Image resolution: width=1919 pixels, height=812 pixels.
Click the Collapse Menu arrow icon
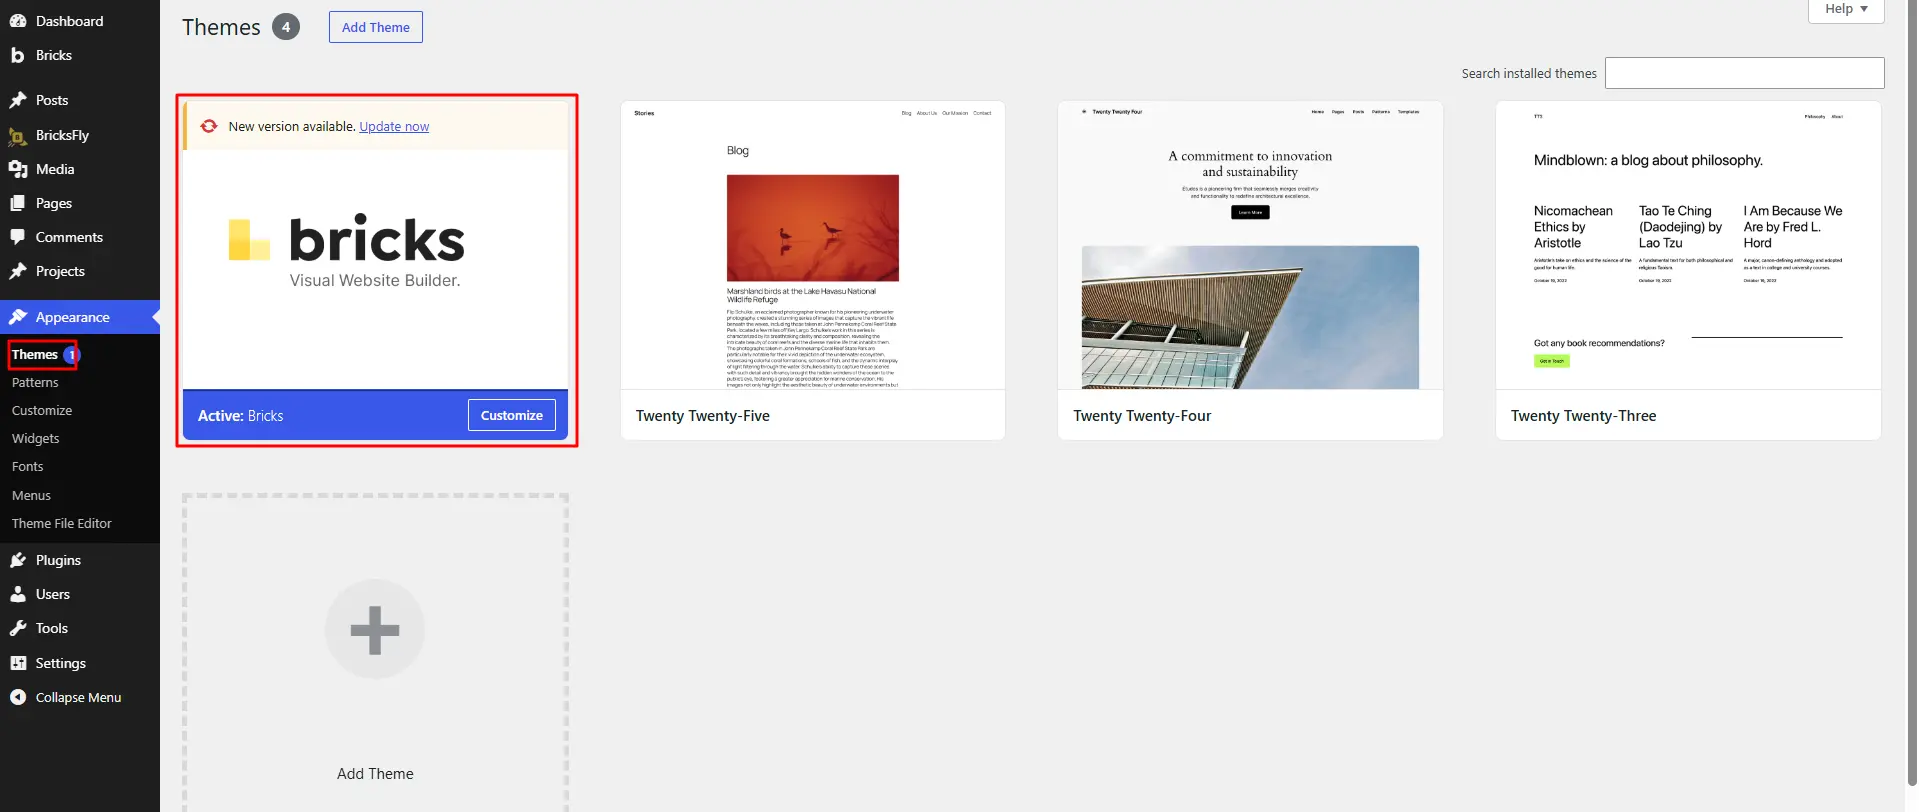click(x=18, y=697)
